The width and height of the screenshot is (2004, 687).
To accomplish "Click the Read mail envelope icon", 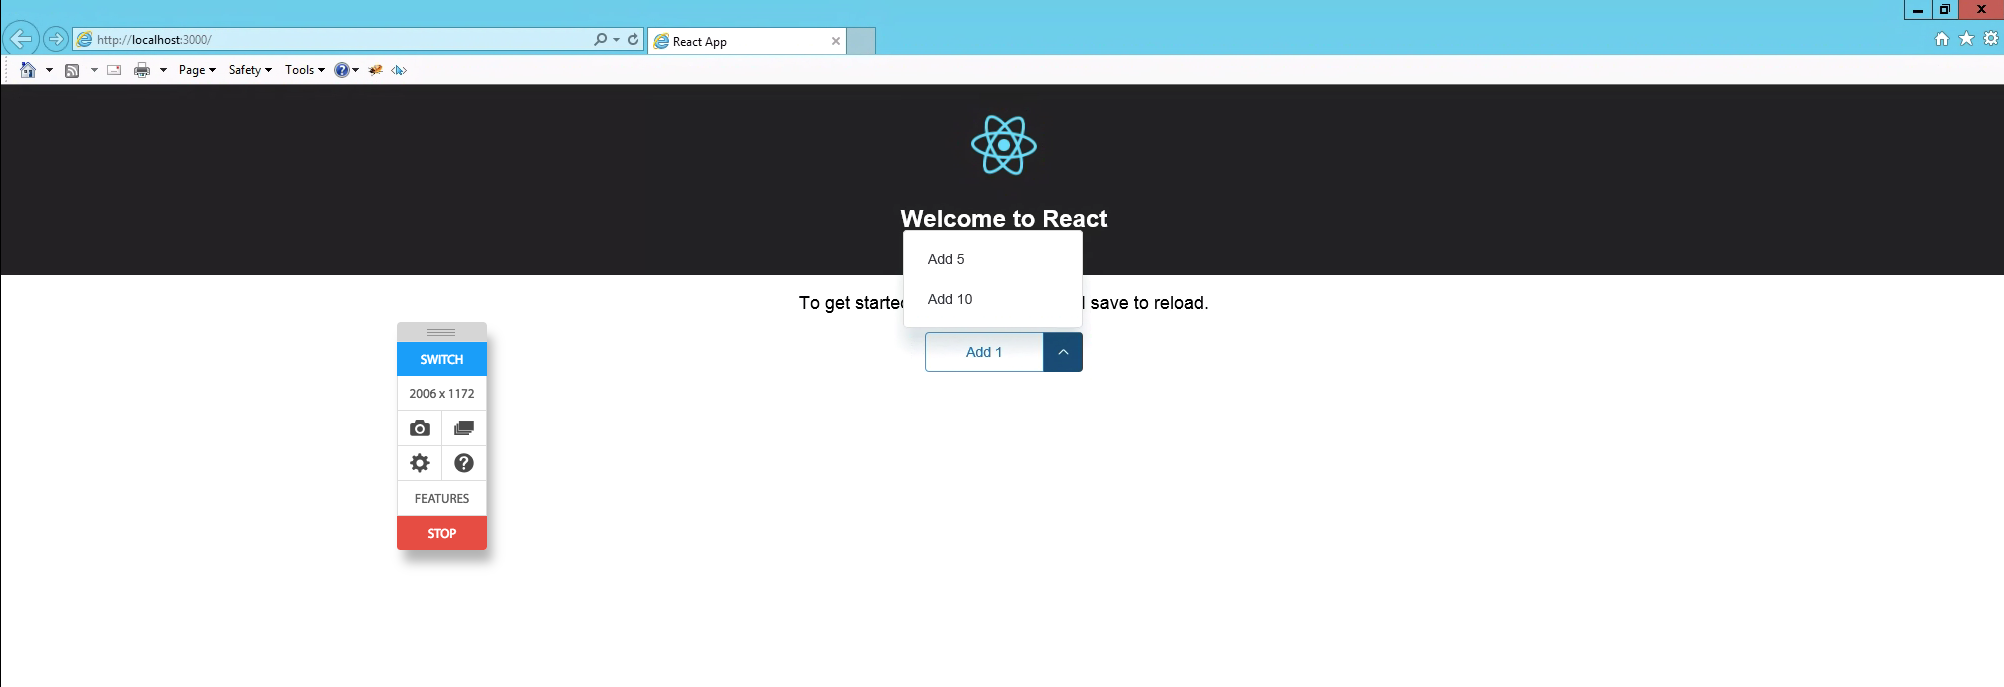I will [x=114, y=70].
